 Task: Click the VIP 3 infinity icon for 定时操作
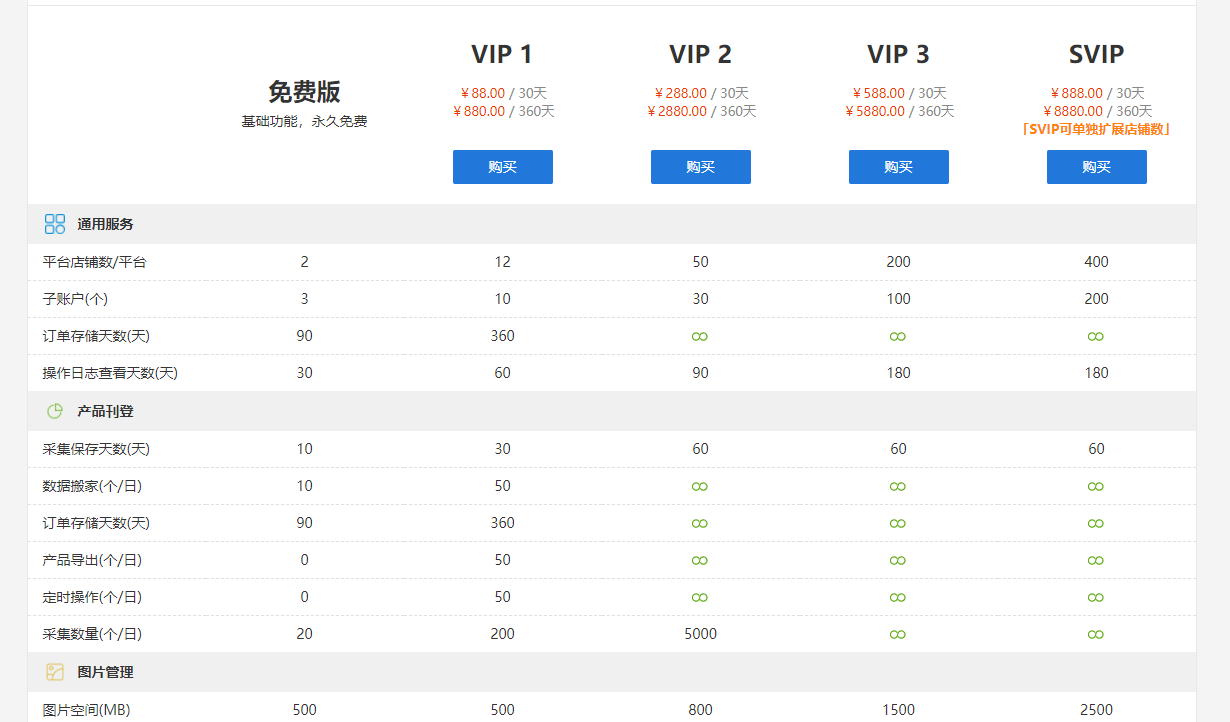tap(898, 597)
